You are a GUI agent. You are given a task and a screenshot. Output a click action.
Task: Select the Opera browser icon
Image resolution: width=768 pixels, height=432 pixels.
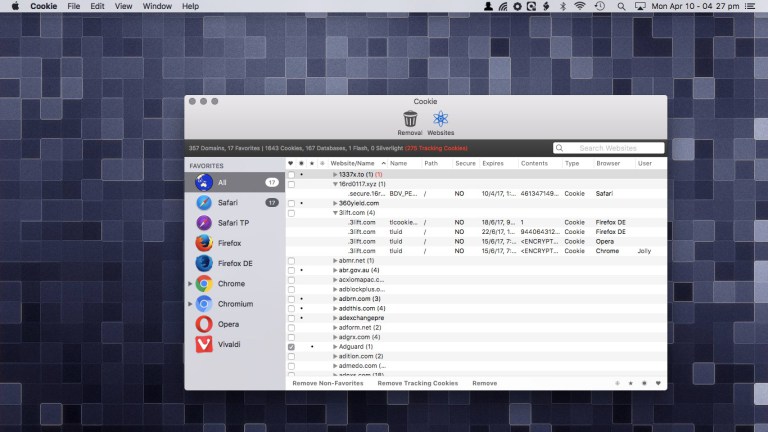pos(204,324)
